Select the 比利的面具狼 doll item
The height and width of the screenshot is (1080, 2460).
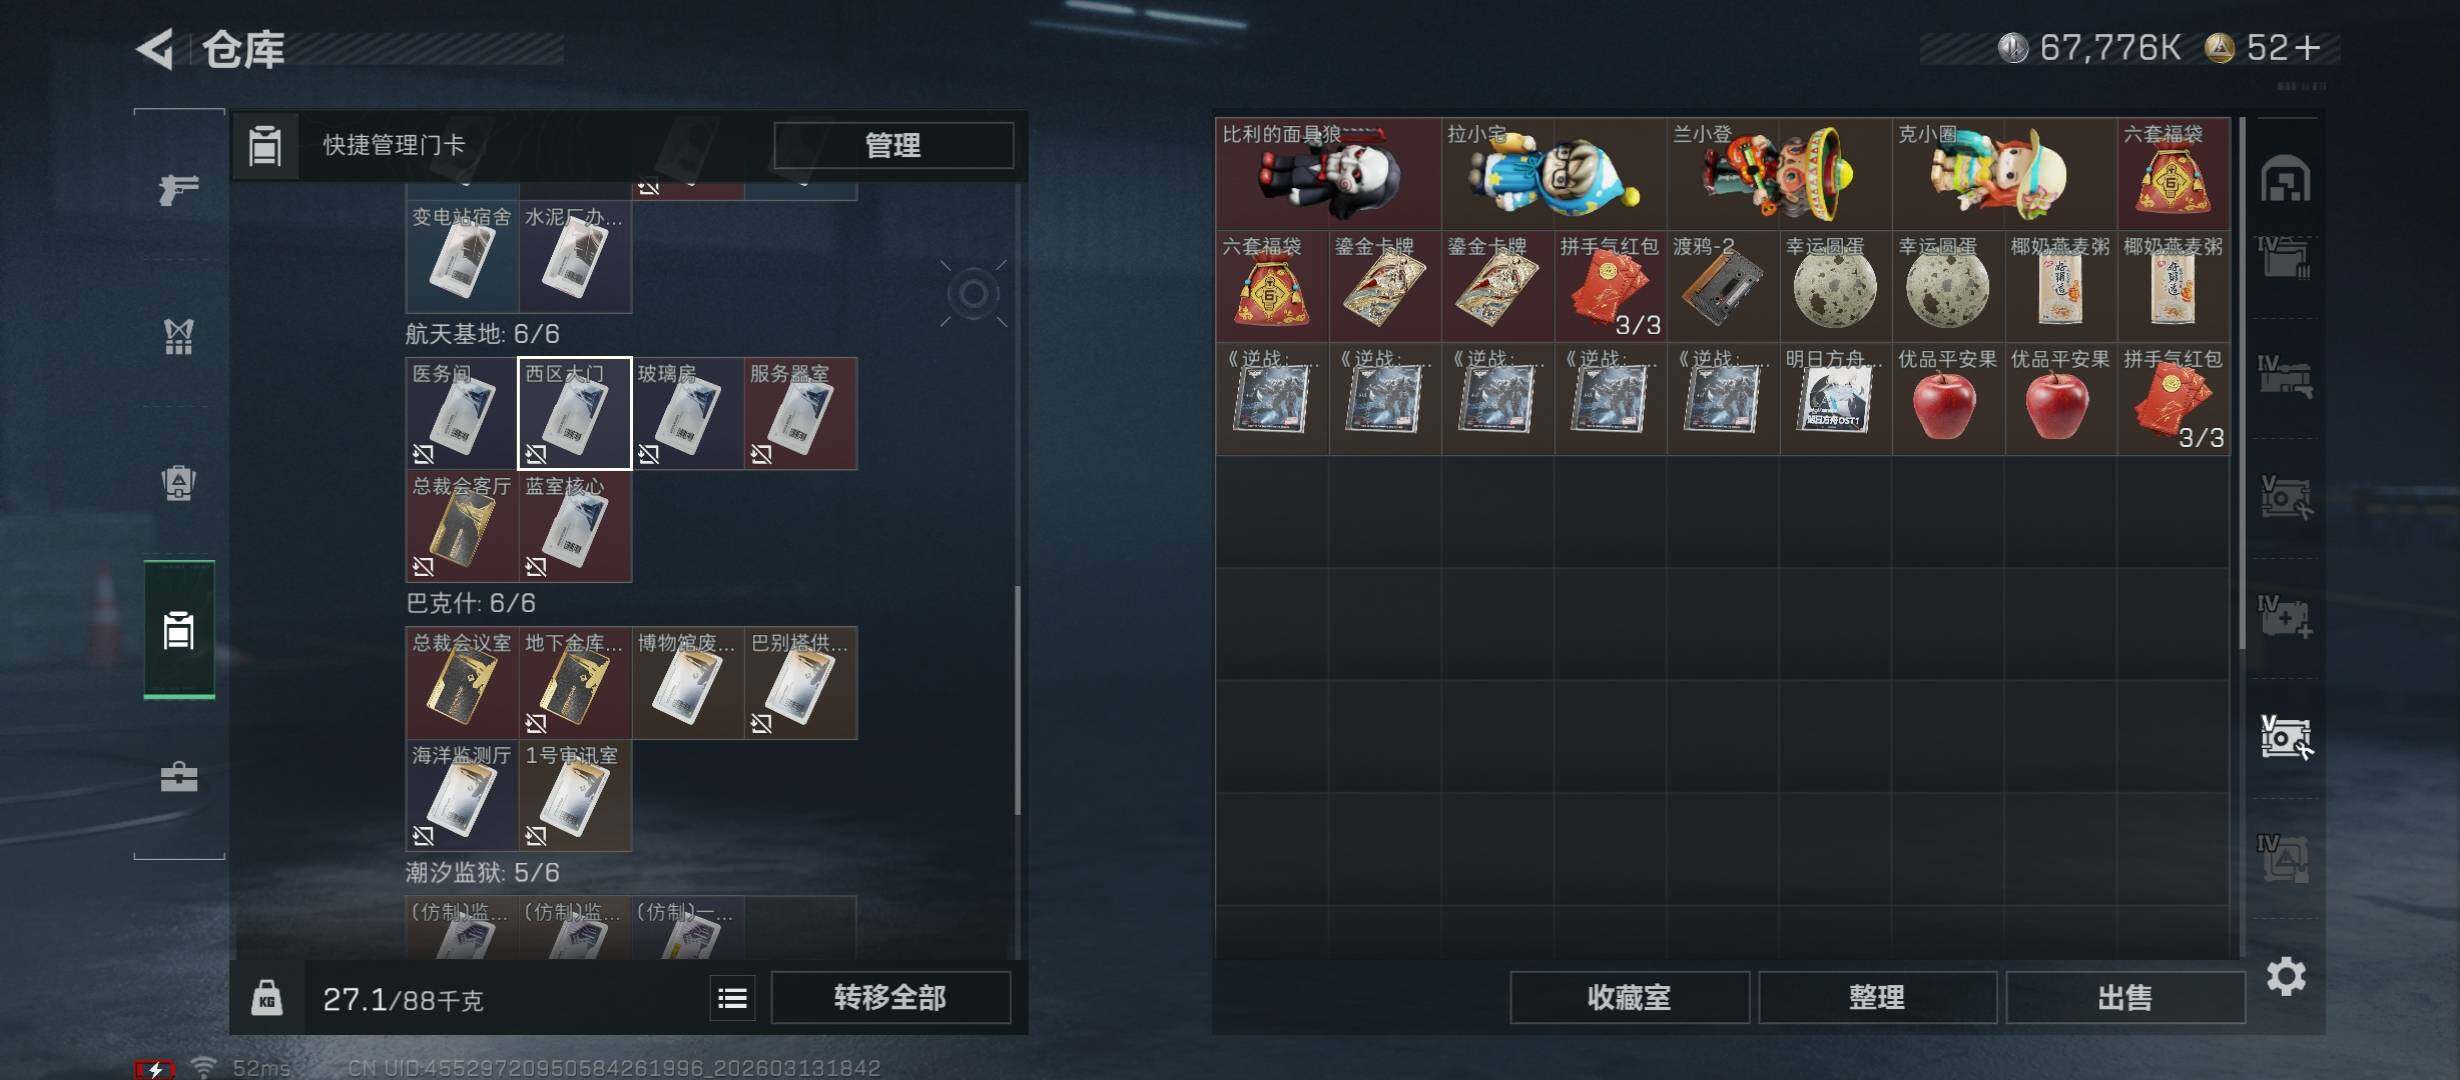[x=1328, y=174]
